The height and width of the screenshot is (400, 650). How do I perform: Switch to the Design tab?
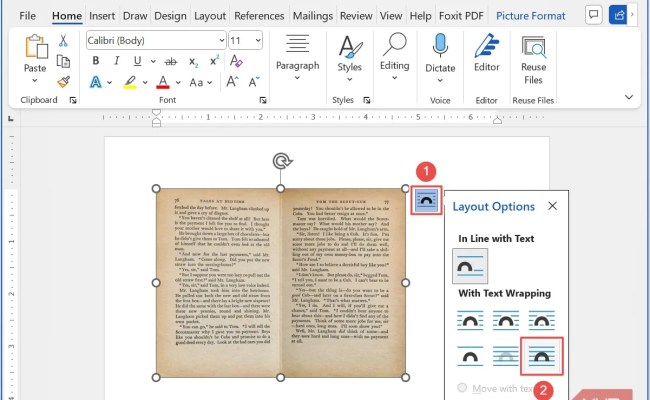click(170, 16)
